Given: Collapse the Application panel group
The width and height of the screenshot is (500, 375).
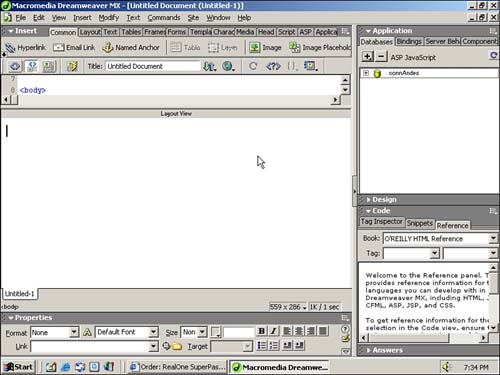Looking at the screenshot, I should (x=368, y=31).
